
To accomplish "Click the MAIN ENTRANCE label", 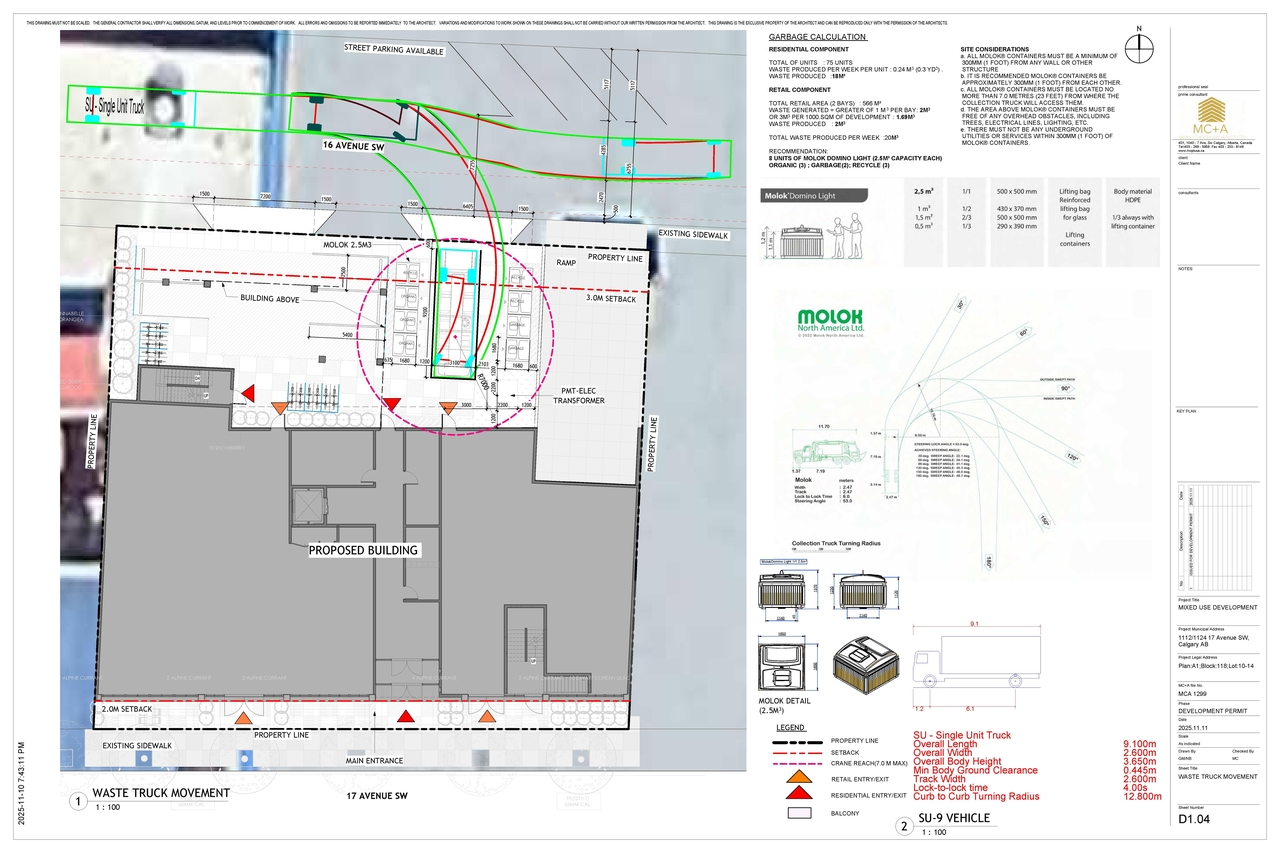I will pyautogui.click(x=377, y=760).
